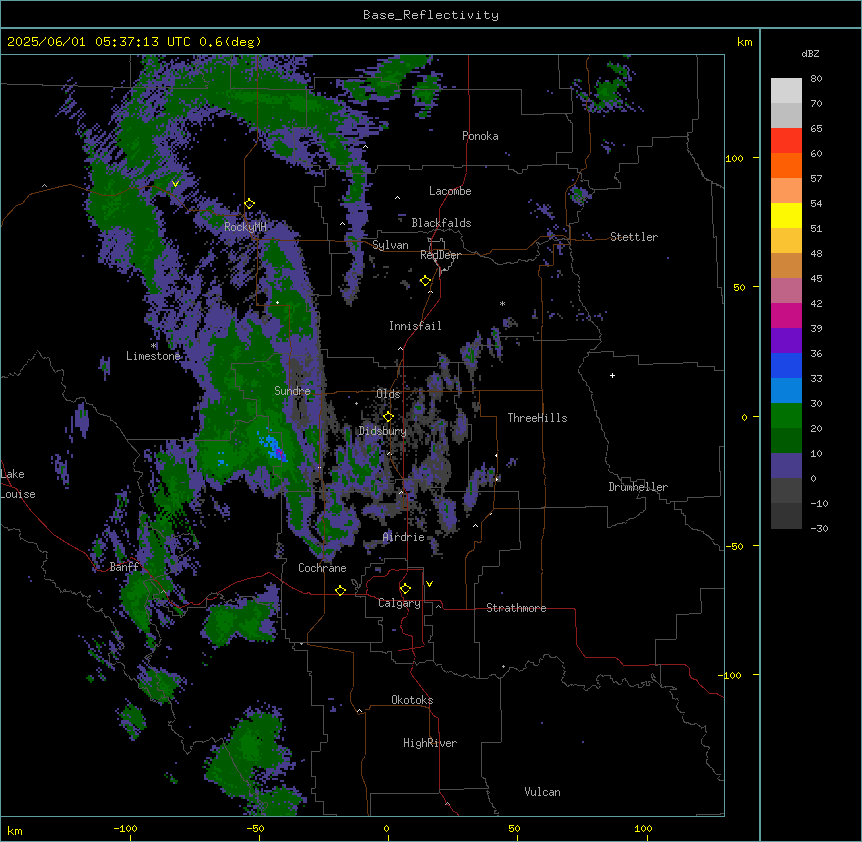
Task: Click the yellow 51-54 dBZ legend swatch
Action: [x=786, y=215]
